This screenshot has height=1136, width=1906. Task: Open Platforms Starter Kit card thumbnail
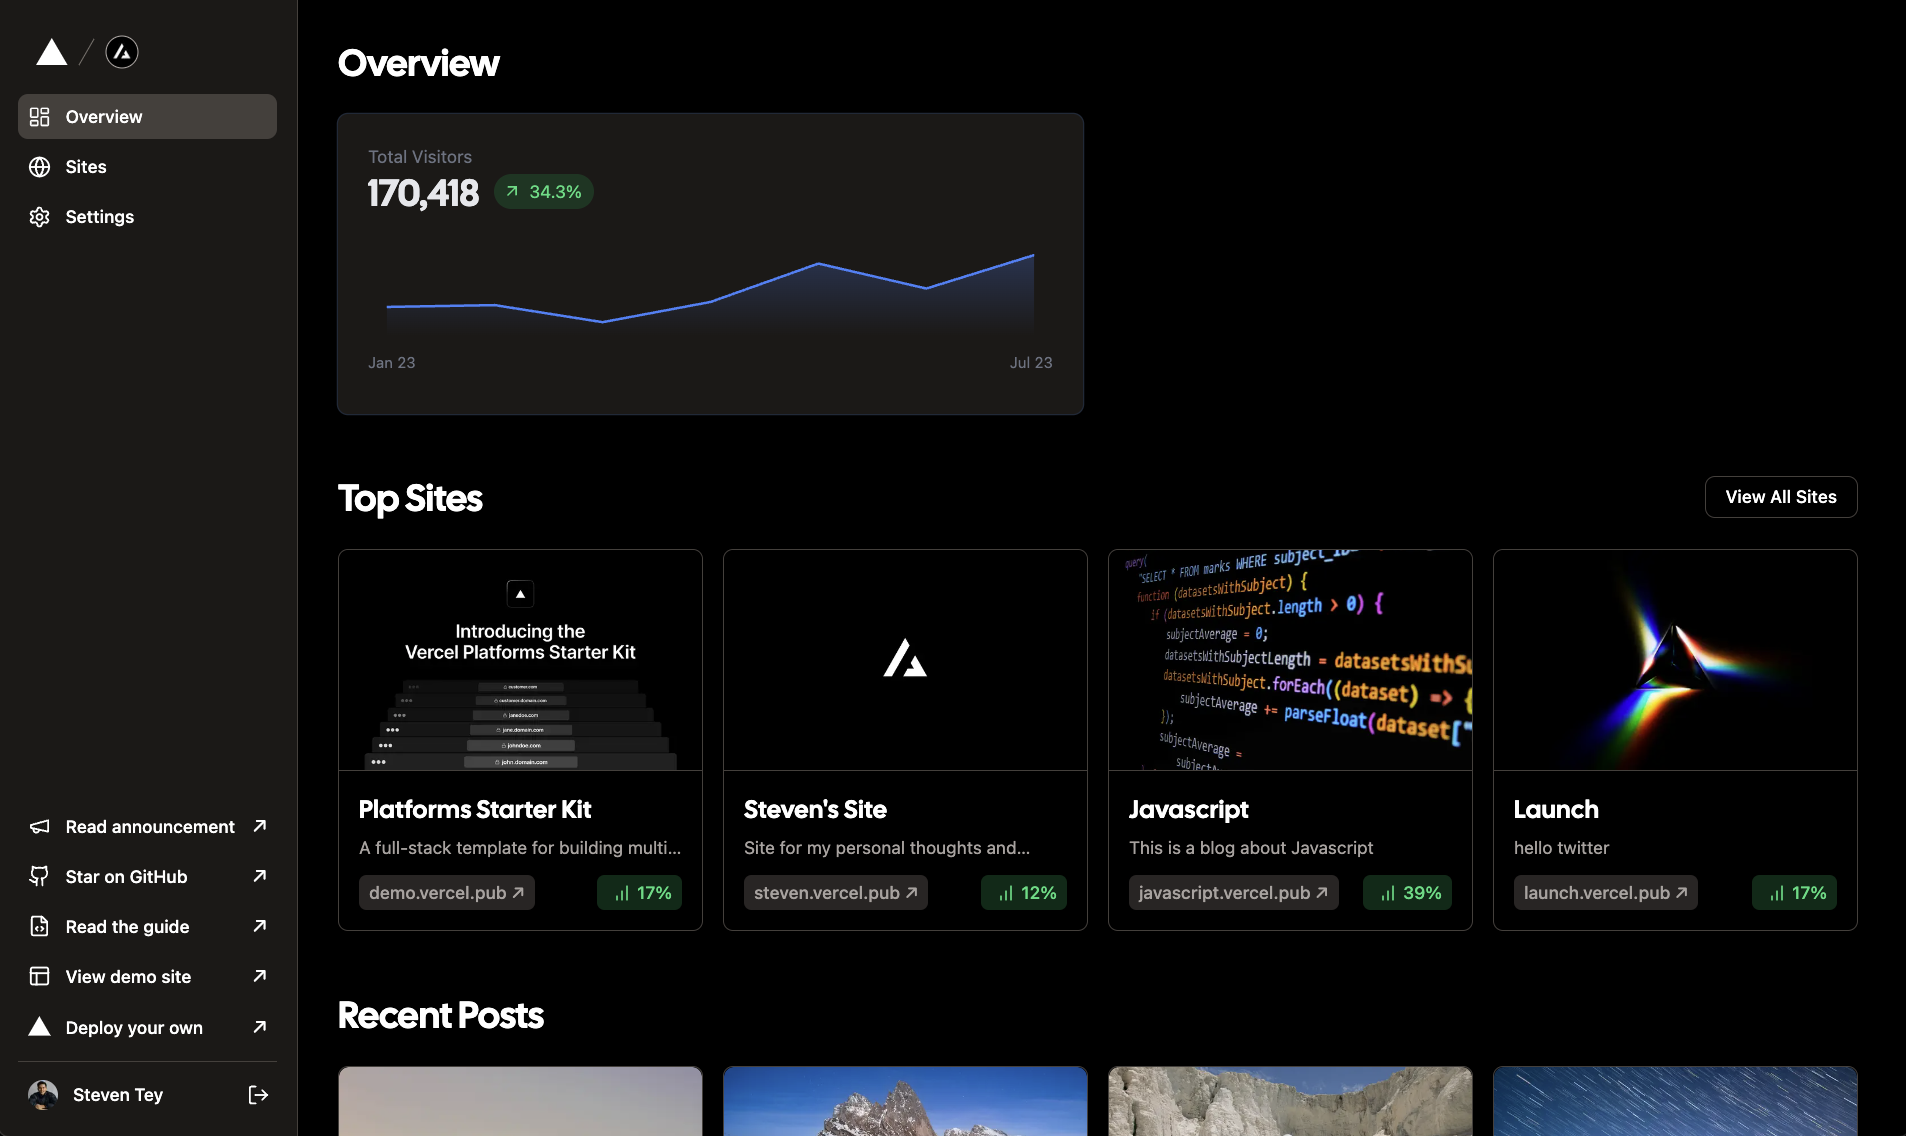click(x=520, y=660)
